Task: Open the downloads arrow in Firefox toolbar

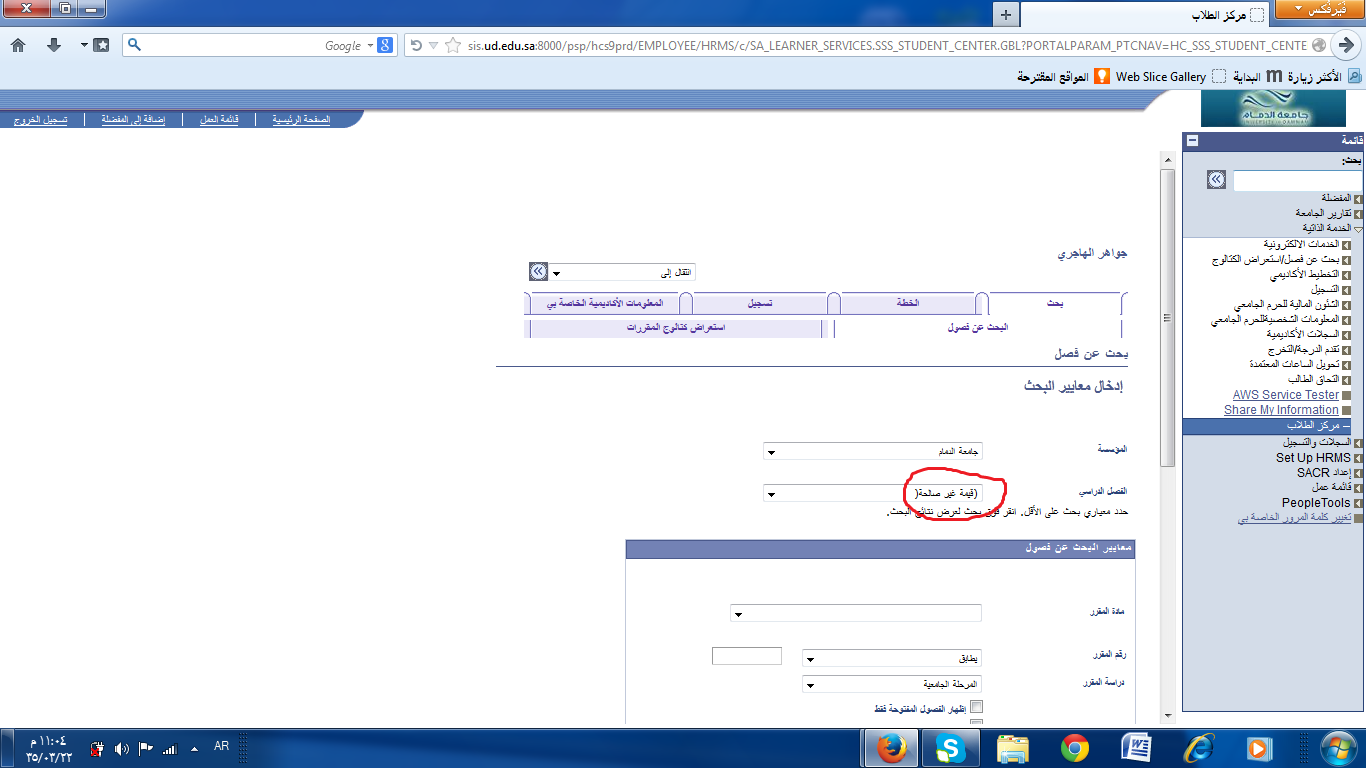Action: pyautogui.click(x=54, y=45)
